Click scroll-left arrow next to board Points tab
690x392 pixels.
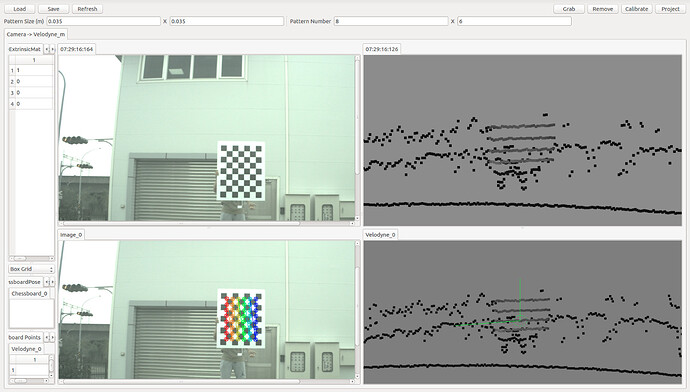47,337
